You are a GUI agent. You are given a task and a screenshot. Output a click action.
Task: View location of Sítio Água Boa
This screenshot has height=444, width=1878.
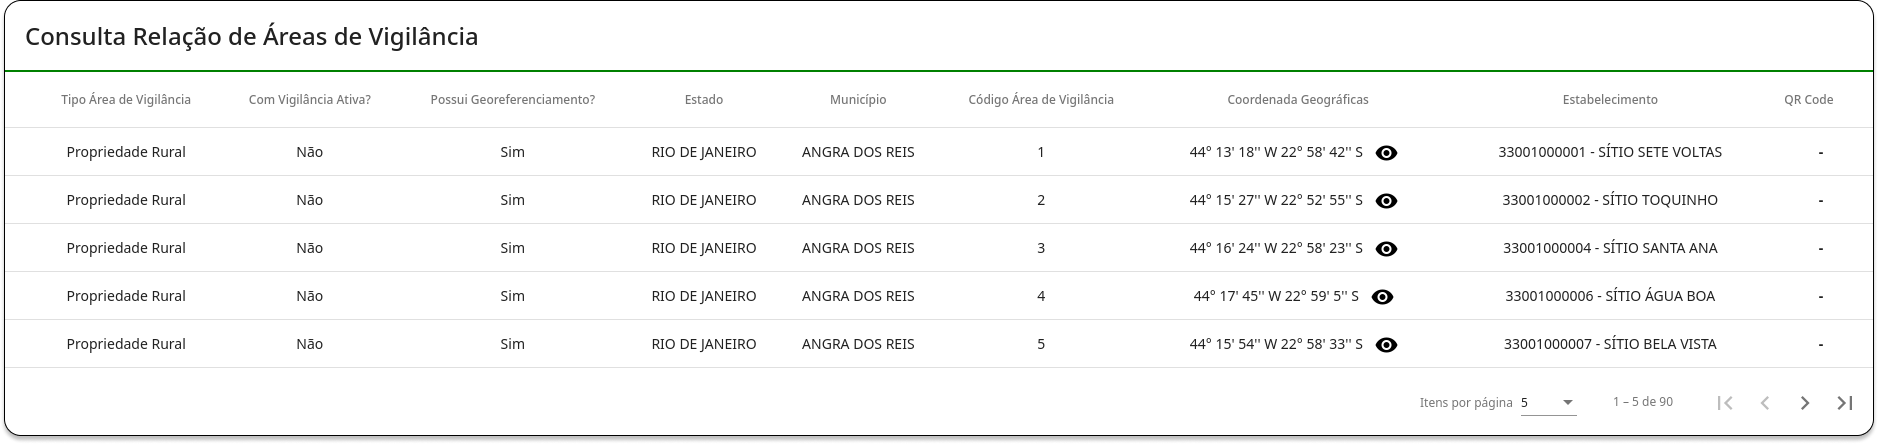(1382, 297)
